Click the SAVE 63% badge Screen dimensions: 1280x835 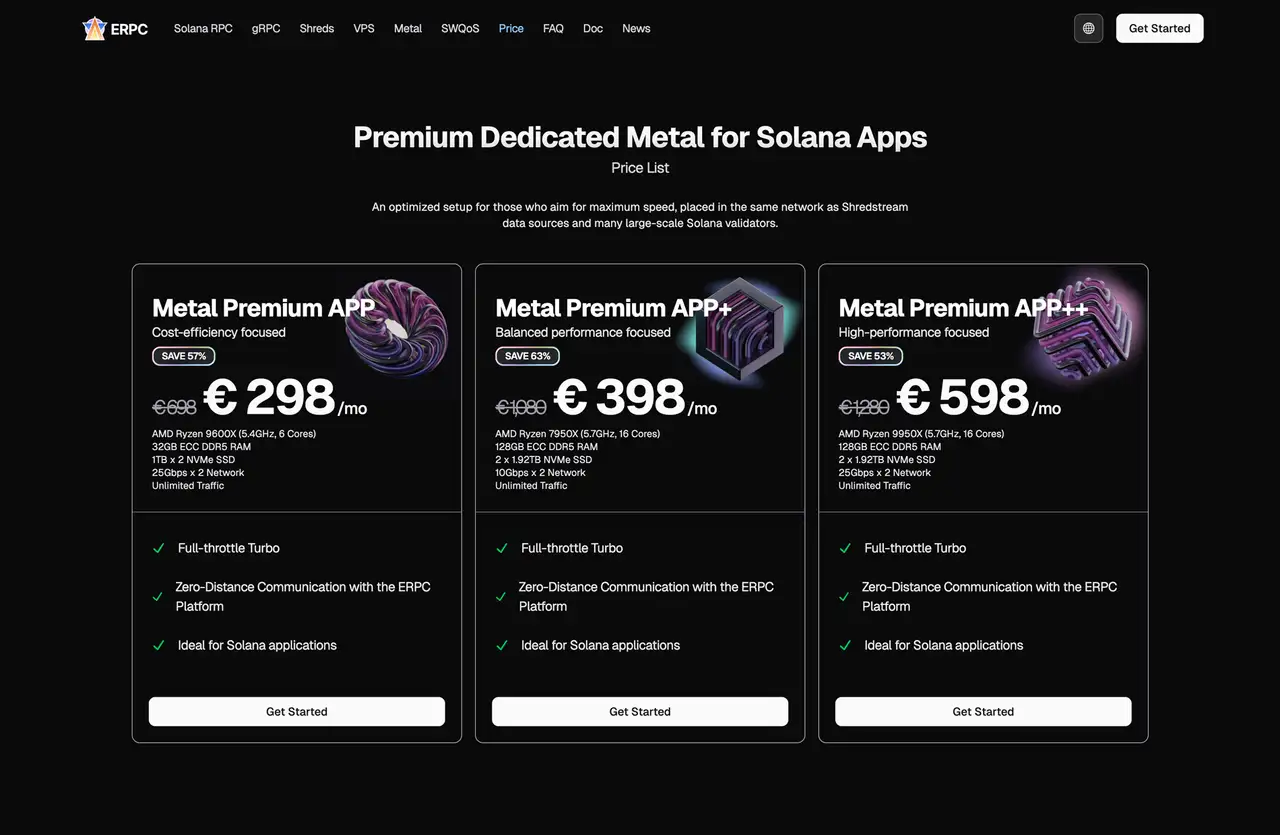coord(527,356)
